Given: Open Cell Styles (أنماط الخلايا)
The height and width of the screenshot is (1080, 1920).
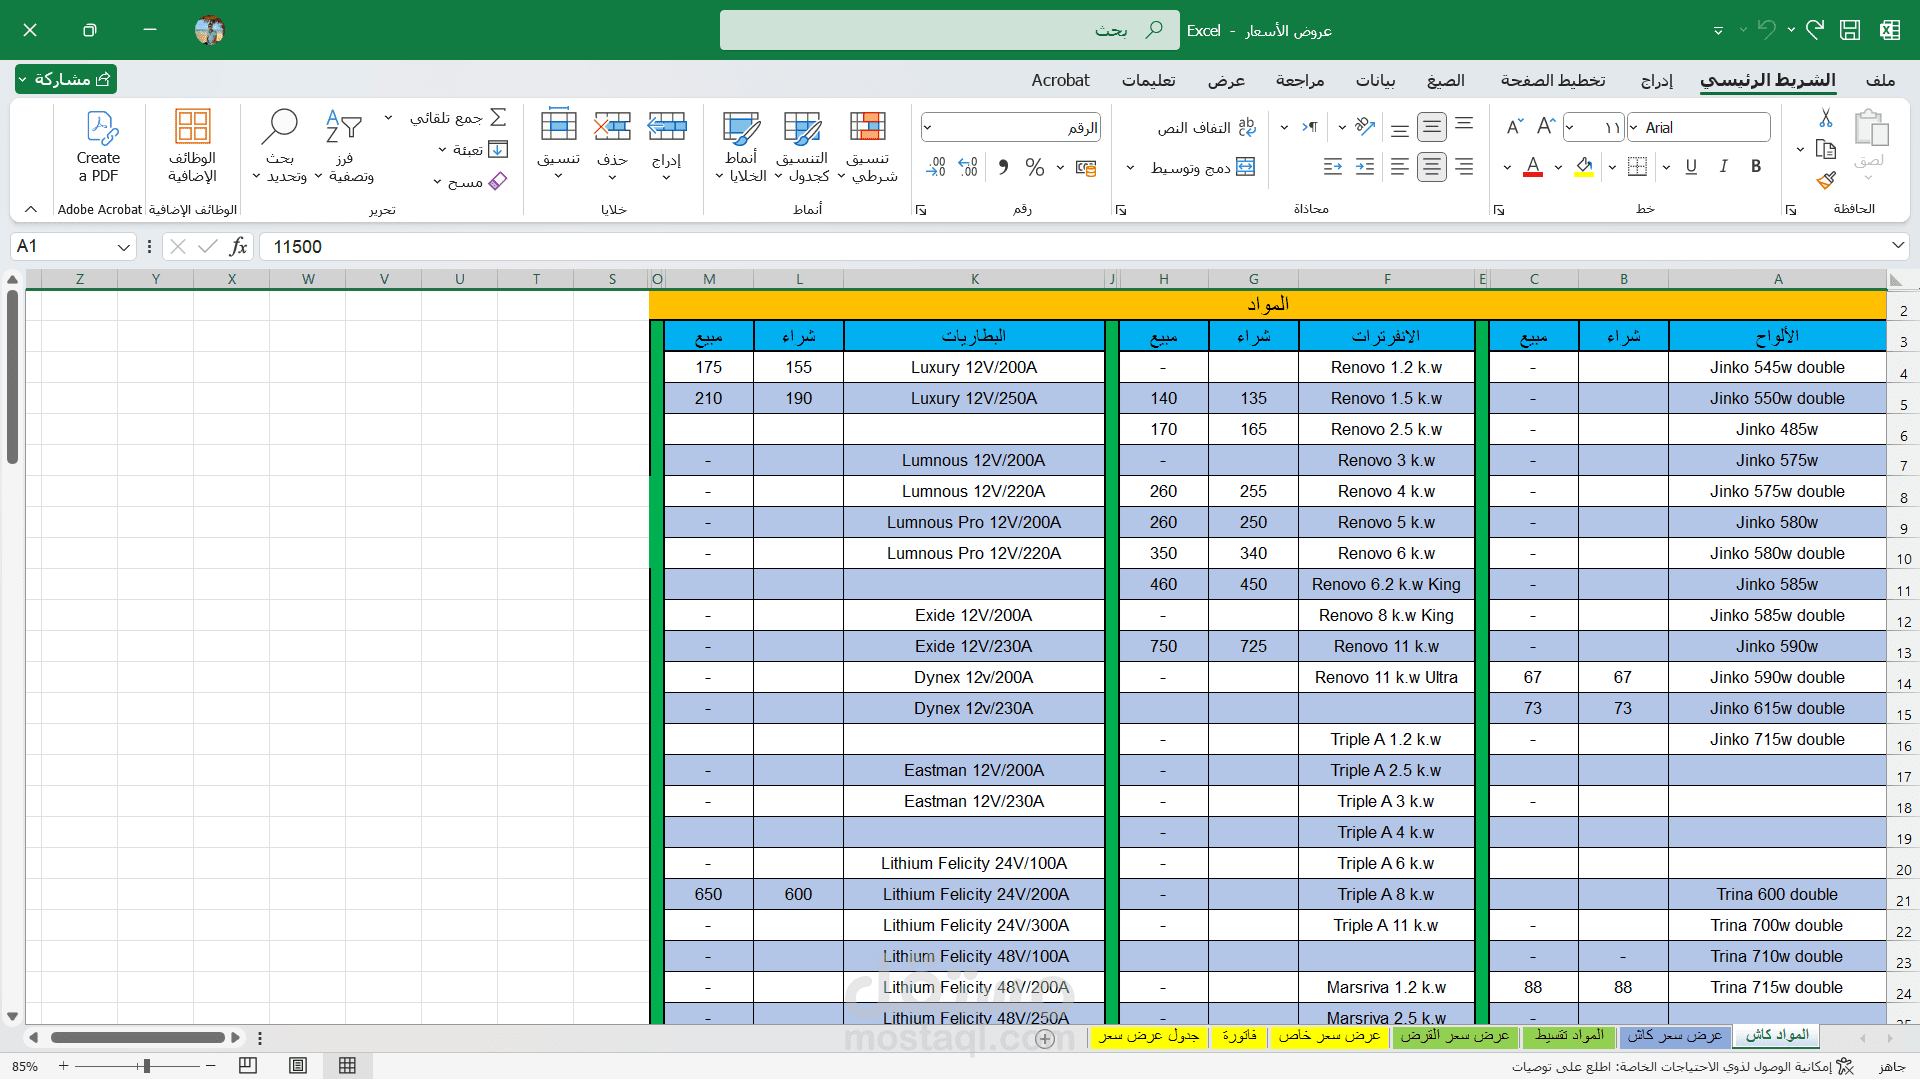Looking at the screenshot, I should tap(741, 146).
